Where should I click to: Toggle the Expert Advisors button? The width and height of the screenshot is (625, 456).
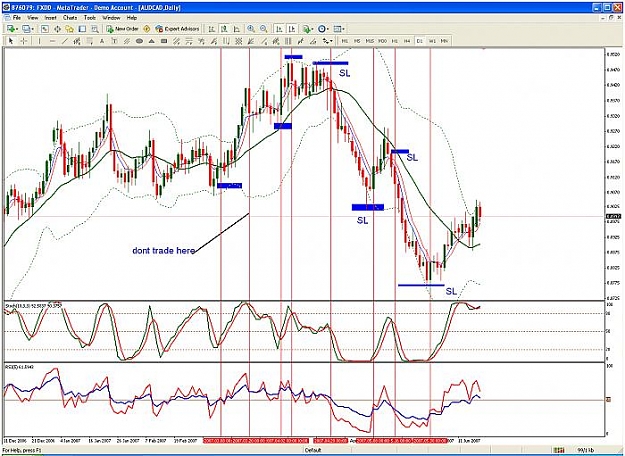177,29
